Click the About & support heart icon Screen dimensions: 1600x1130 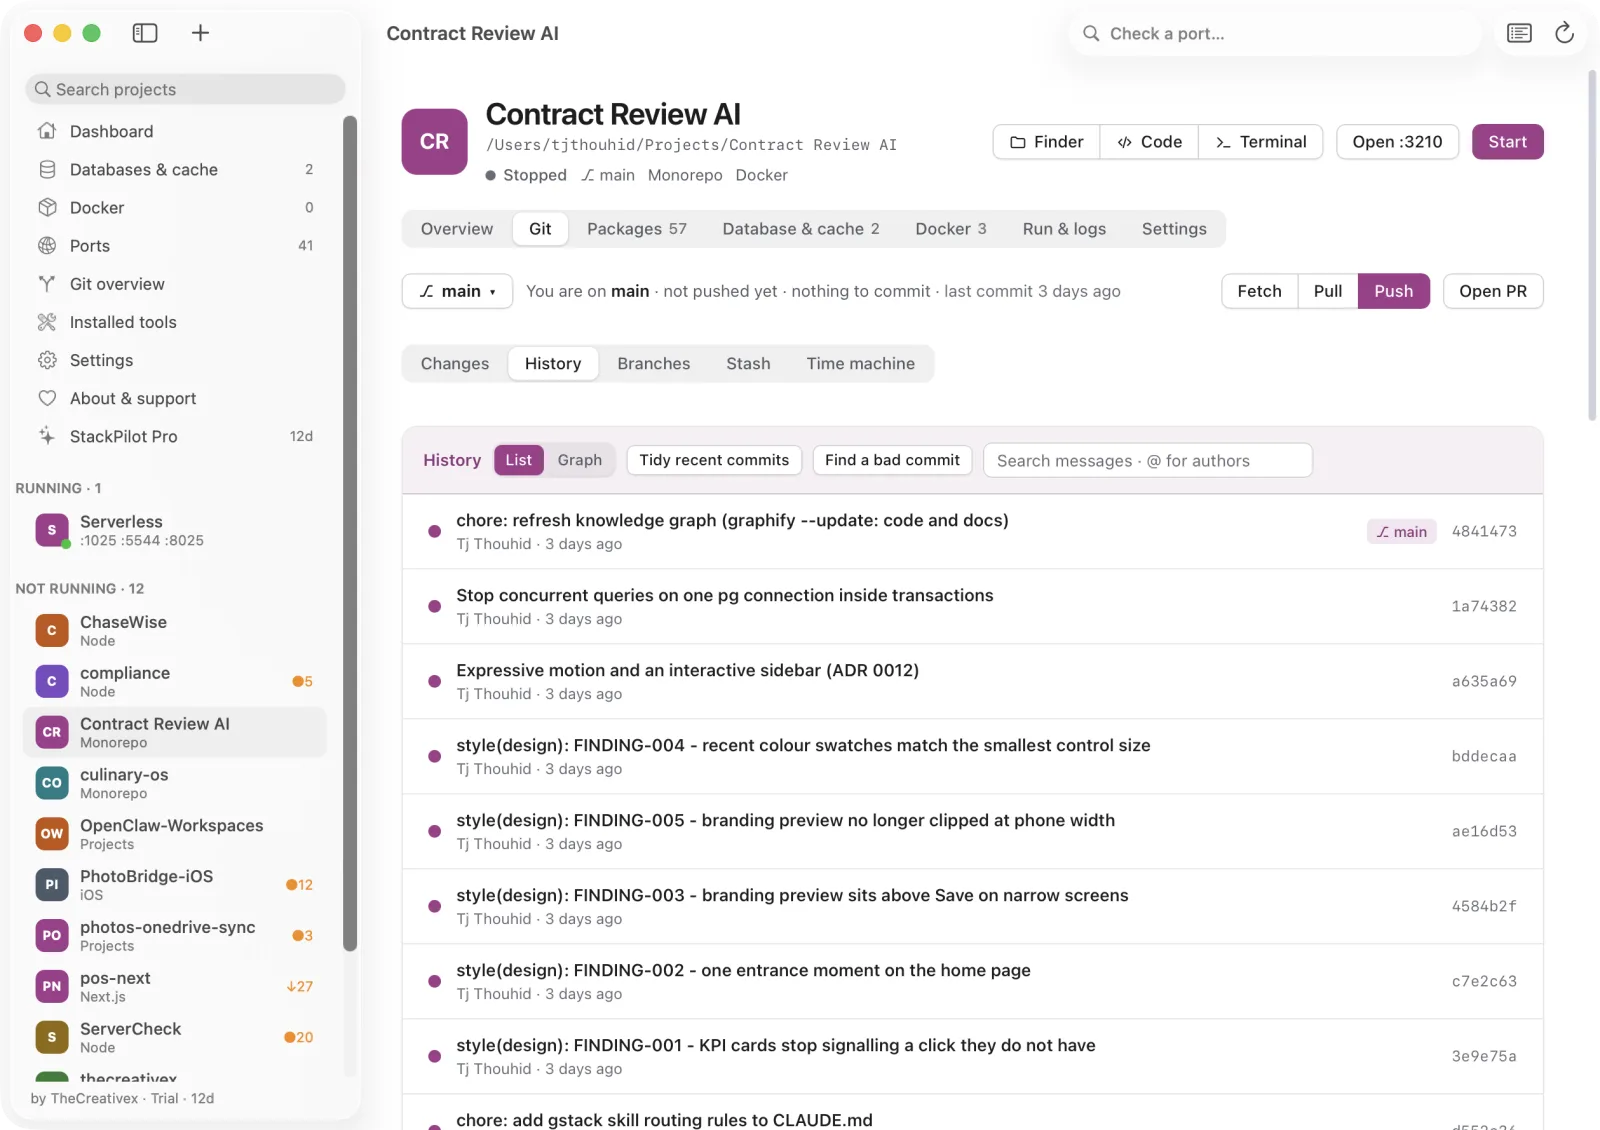coord(47,398)
